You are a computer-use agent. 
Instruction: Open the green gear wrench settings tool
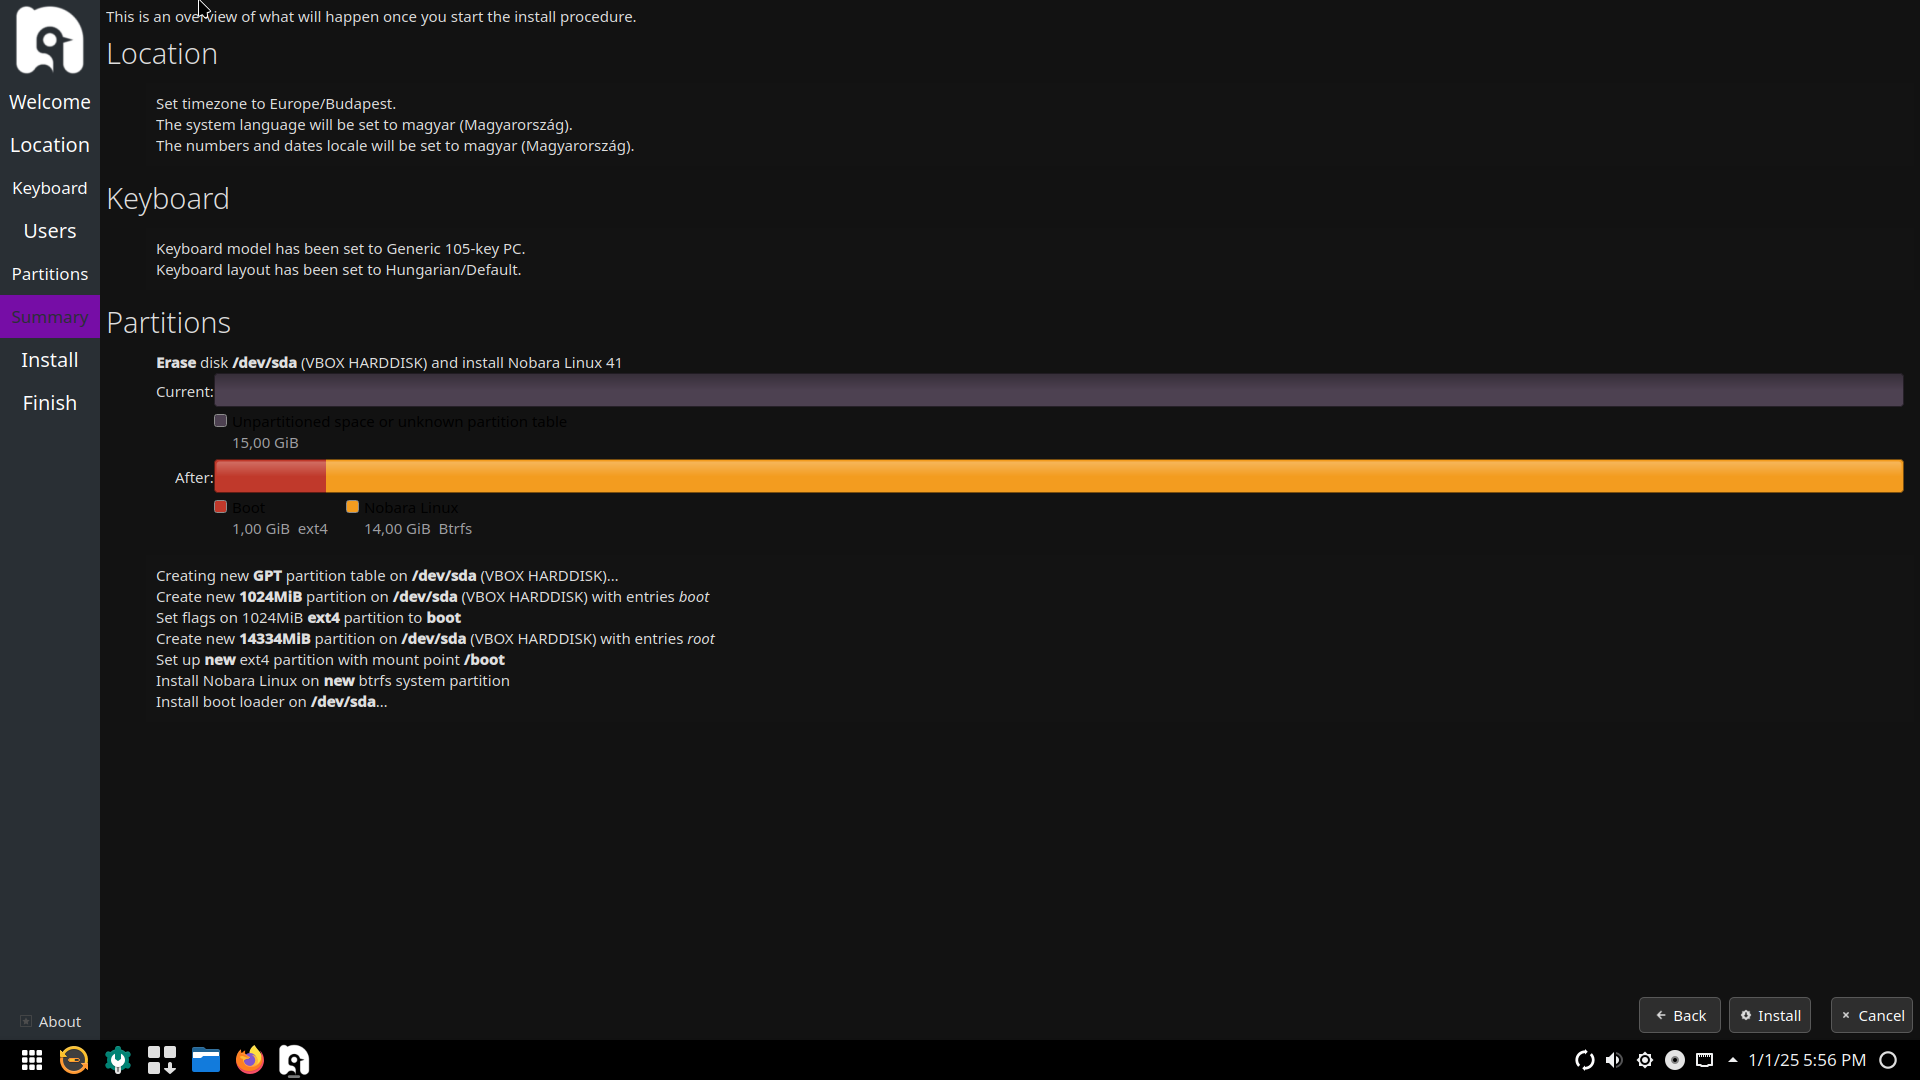118,1060
